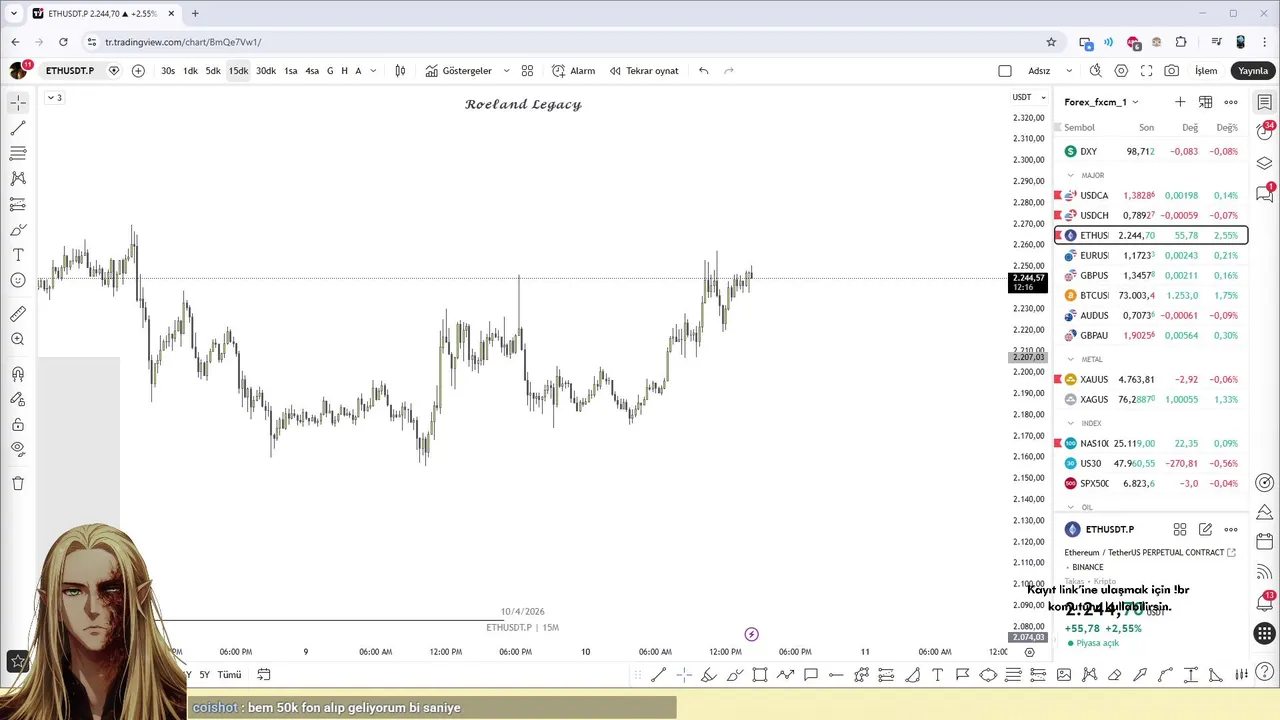
Task: Toggle the red flag on USDCA row
Action: (1058, 195)
